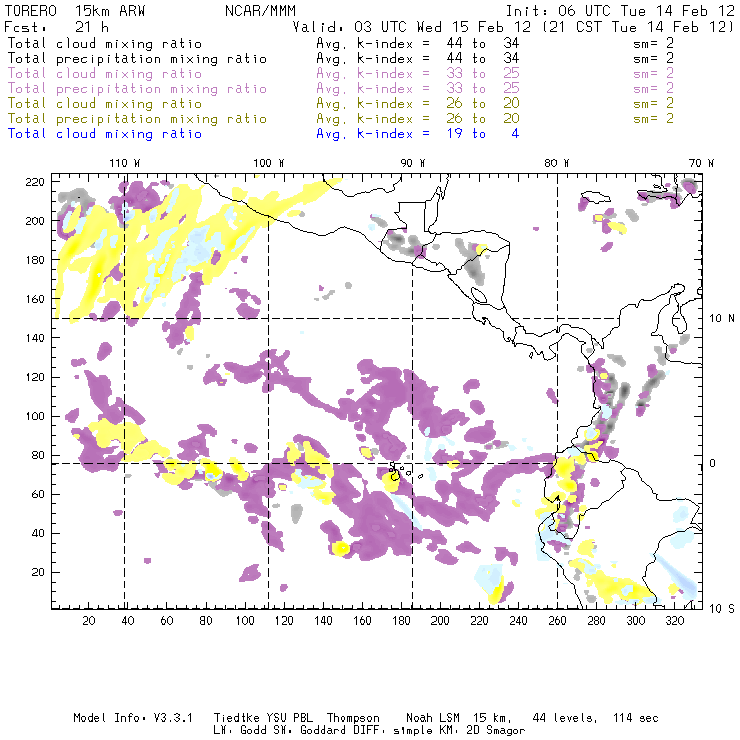Click the 'Tiedtke YSU PBL' footer text
Viewport: 740px width, 740px height.
coord(263,718)
